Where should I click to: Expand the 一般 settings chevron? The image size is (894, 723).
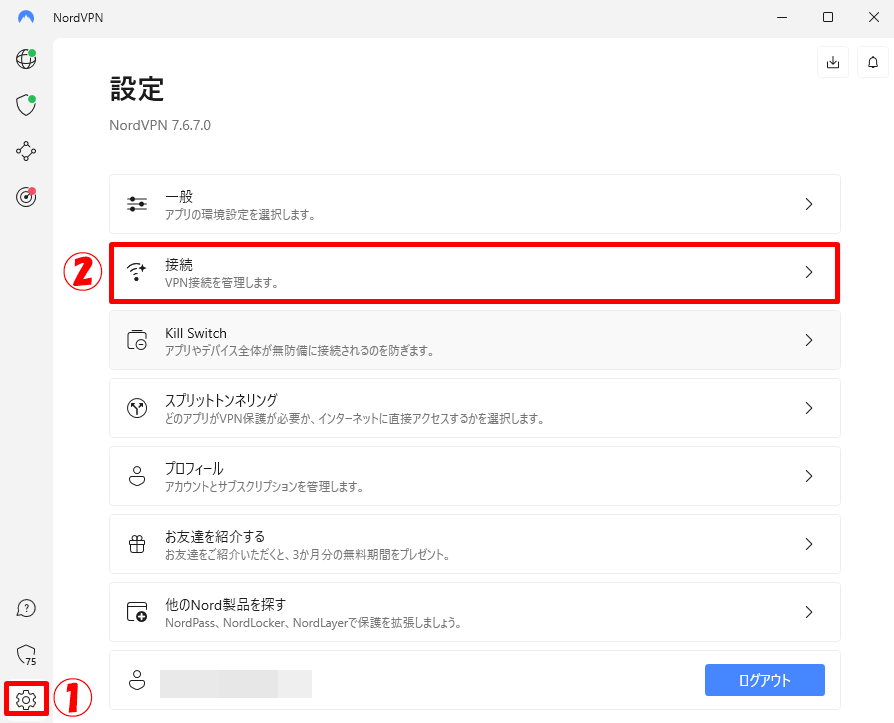pyautogui.click(x=808, y=204)
